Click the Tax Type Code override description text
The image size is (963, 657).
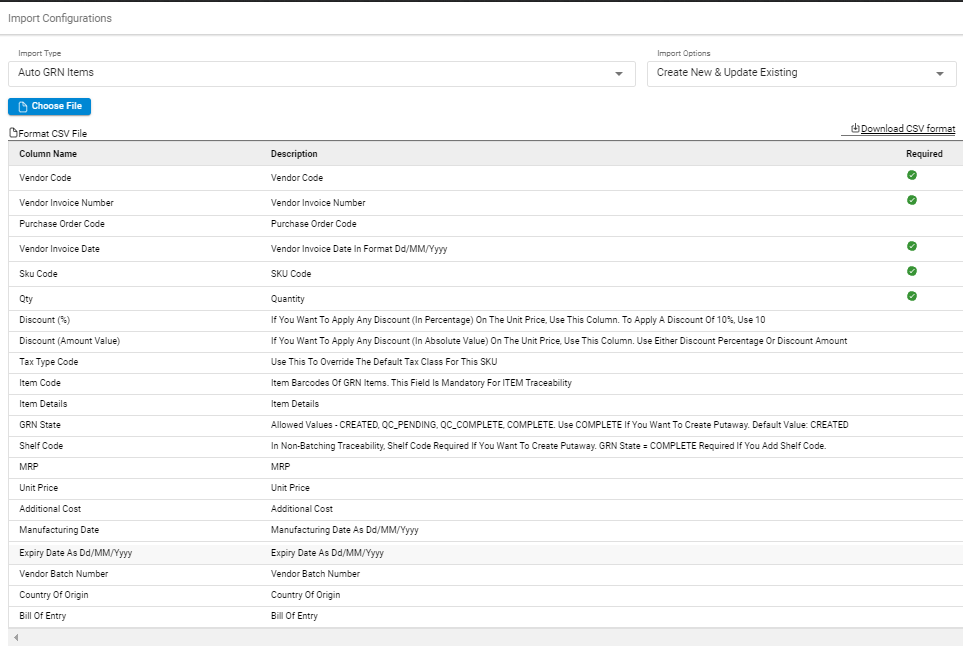[384, 362]
